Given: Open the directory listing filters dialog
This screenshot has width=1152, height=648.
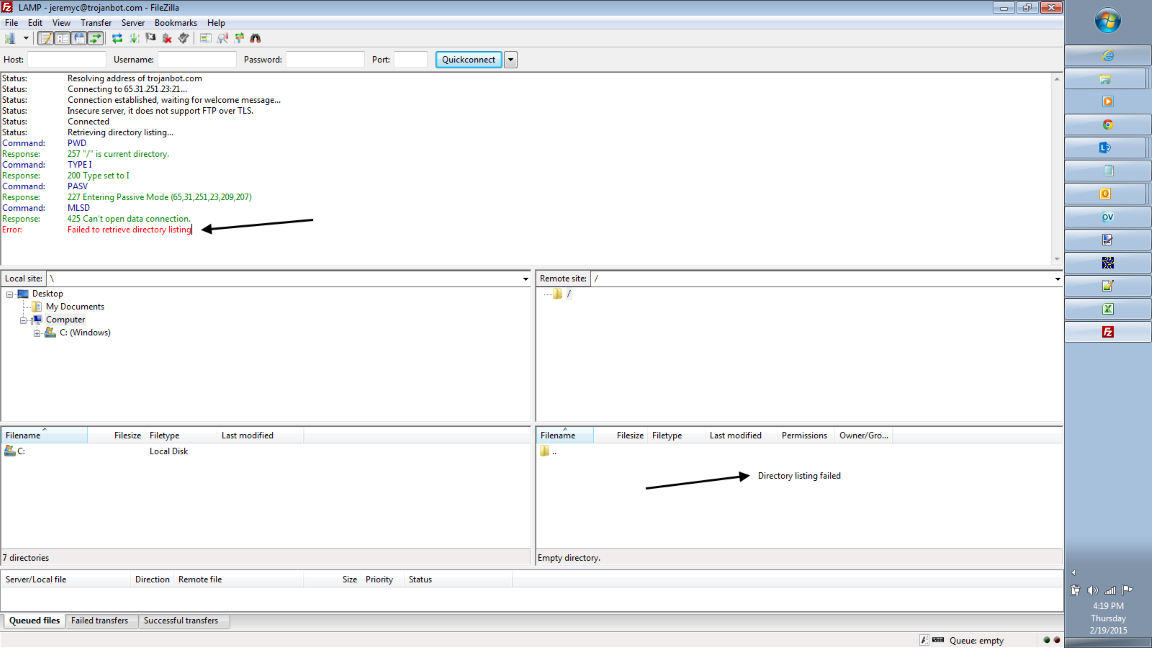Looking at the screenshot, I should [206, 38].
